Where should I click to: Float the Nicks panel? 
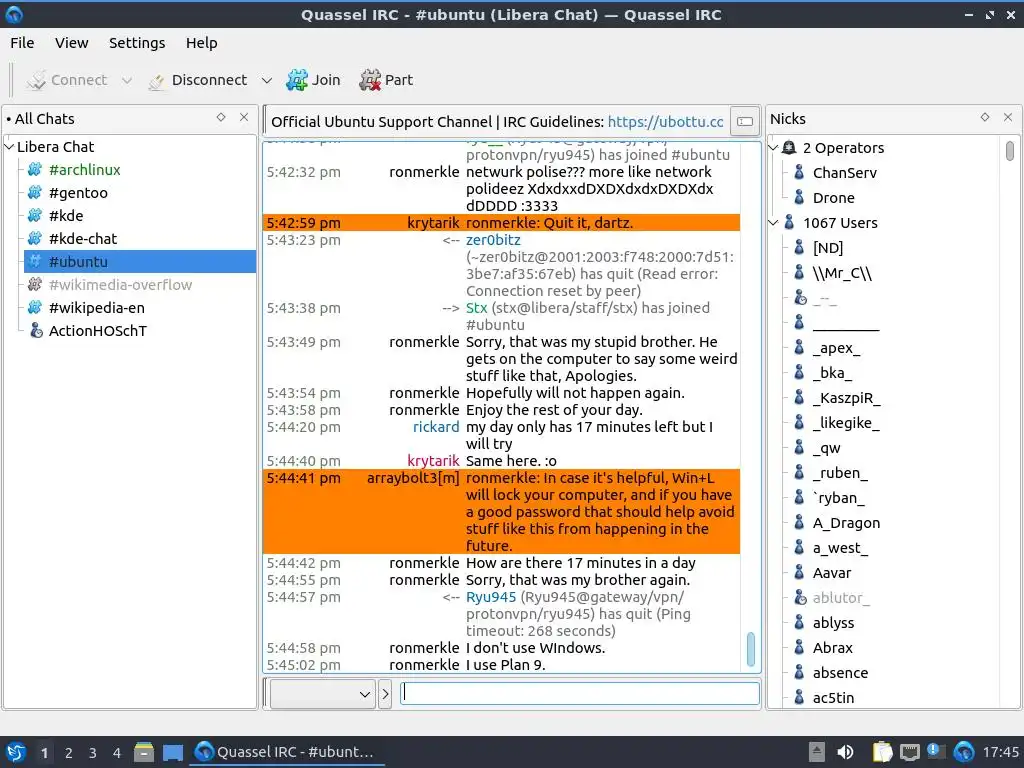coord(985,118)
